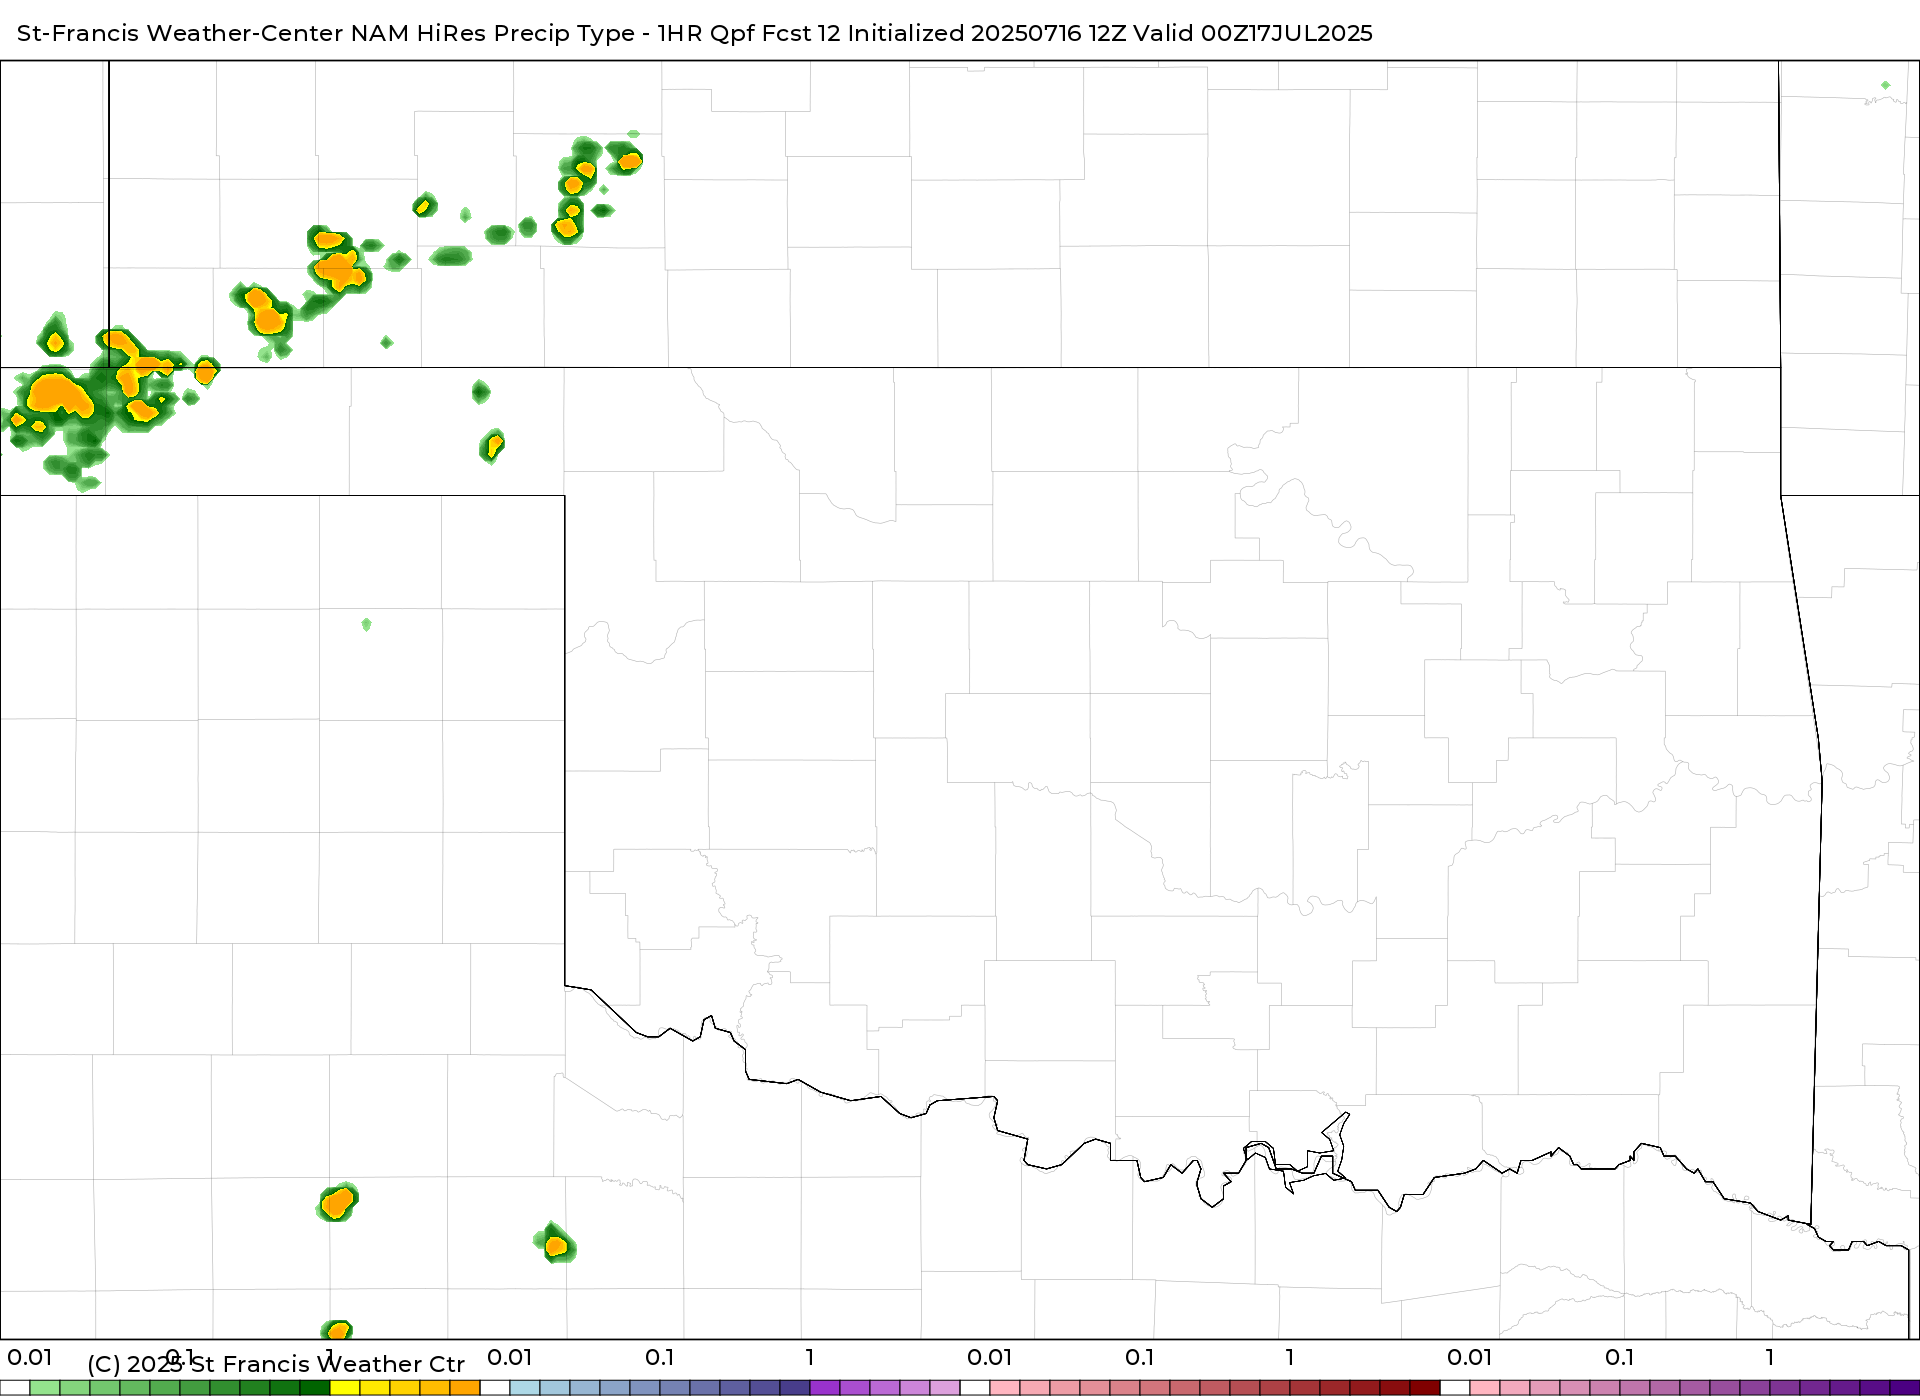The height and width of the screenshot is (1400, 1920).
Task: Select the 0.01 label above the green scale
Action: click(x=29, y=1357)
